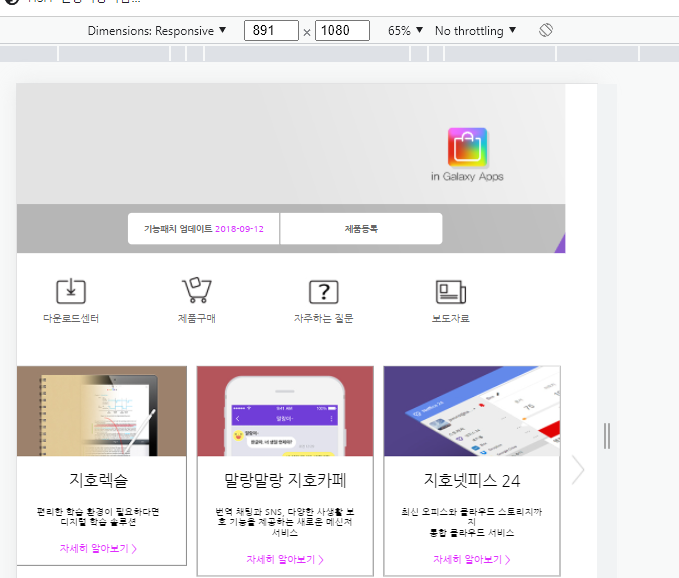The width and height of the screenshot is (679, 578).
Task: Click the 제품구매 label
Action: (x=197, y=318)
